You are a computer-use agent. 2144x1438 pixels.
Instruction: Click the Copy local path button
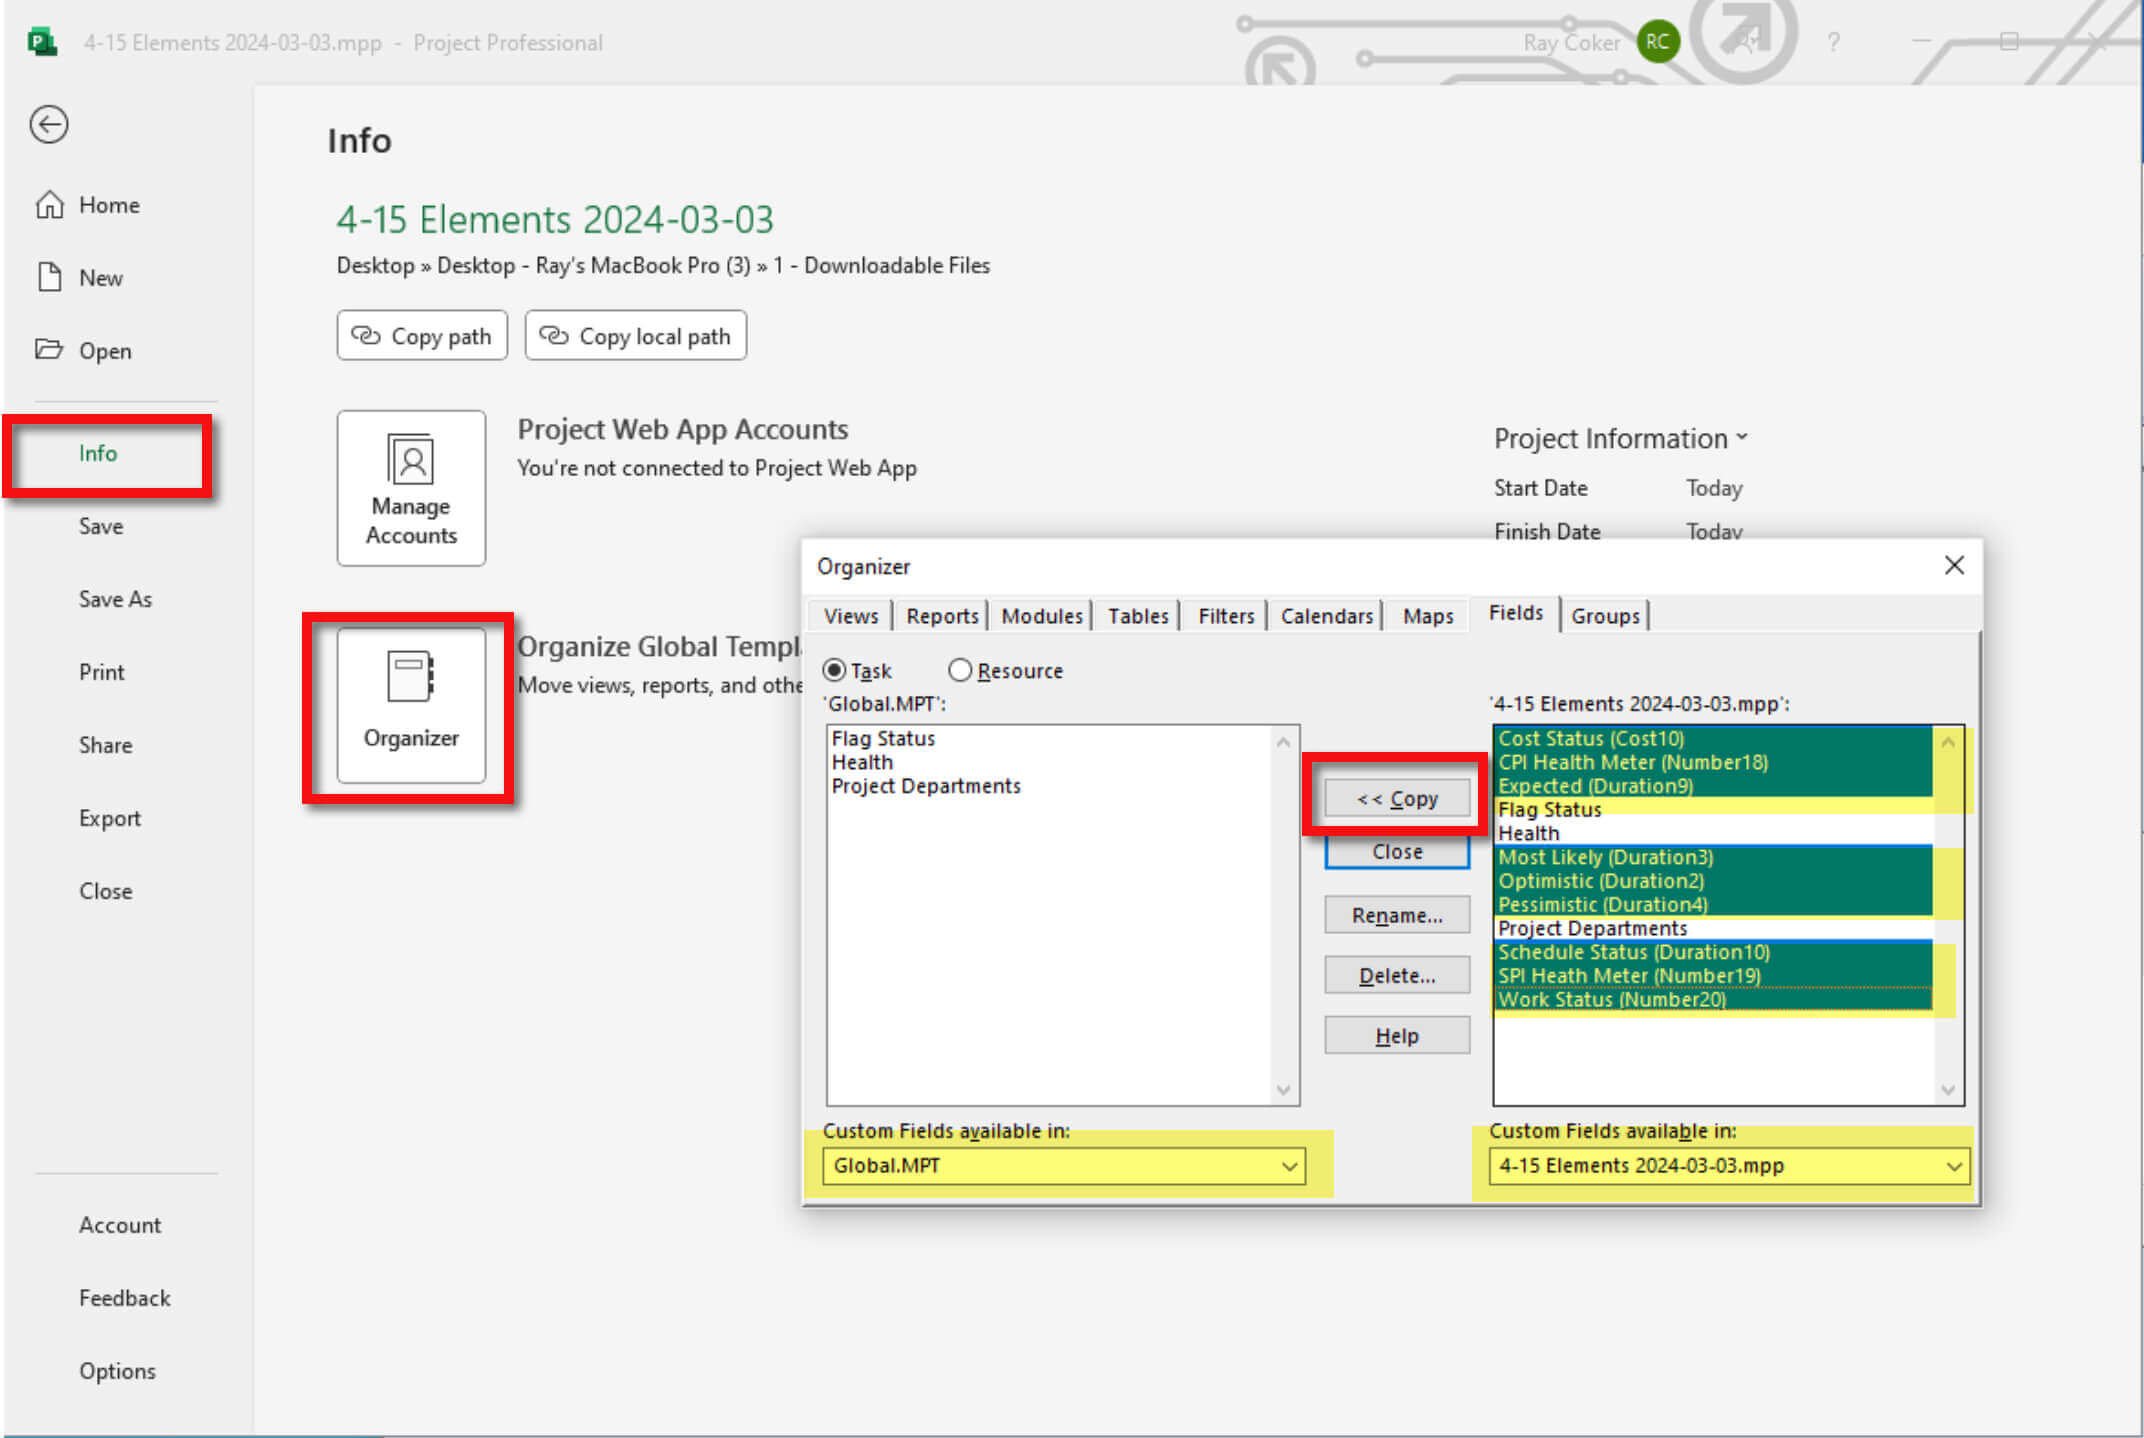(636, 336)
